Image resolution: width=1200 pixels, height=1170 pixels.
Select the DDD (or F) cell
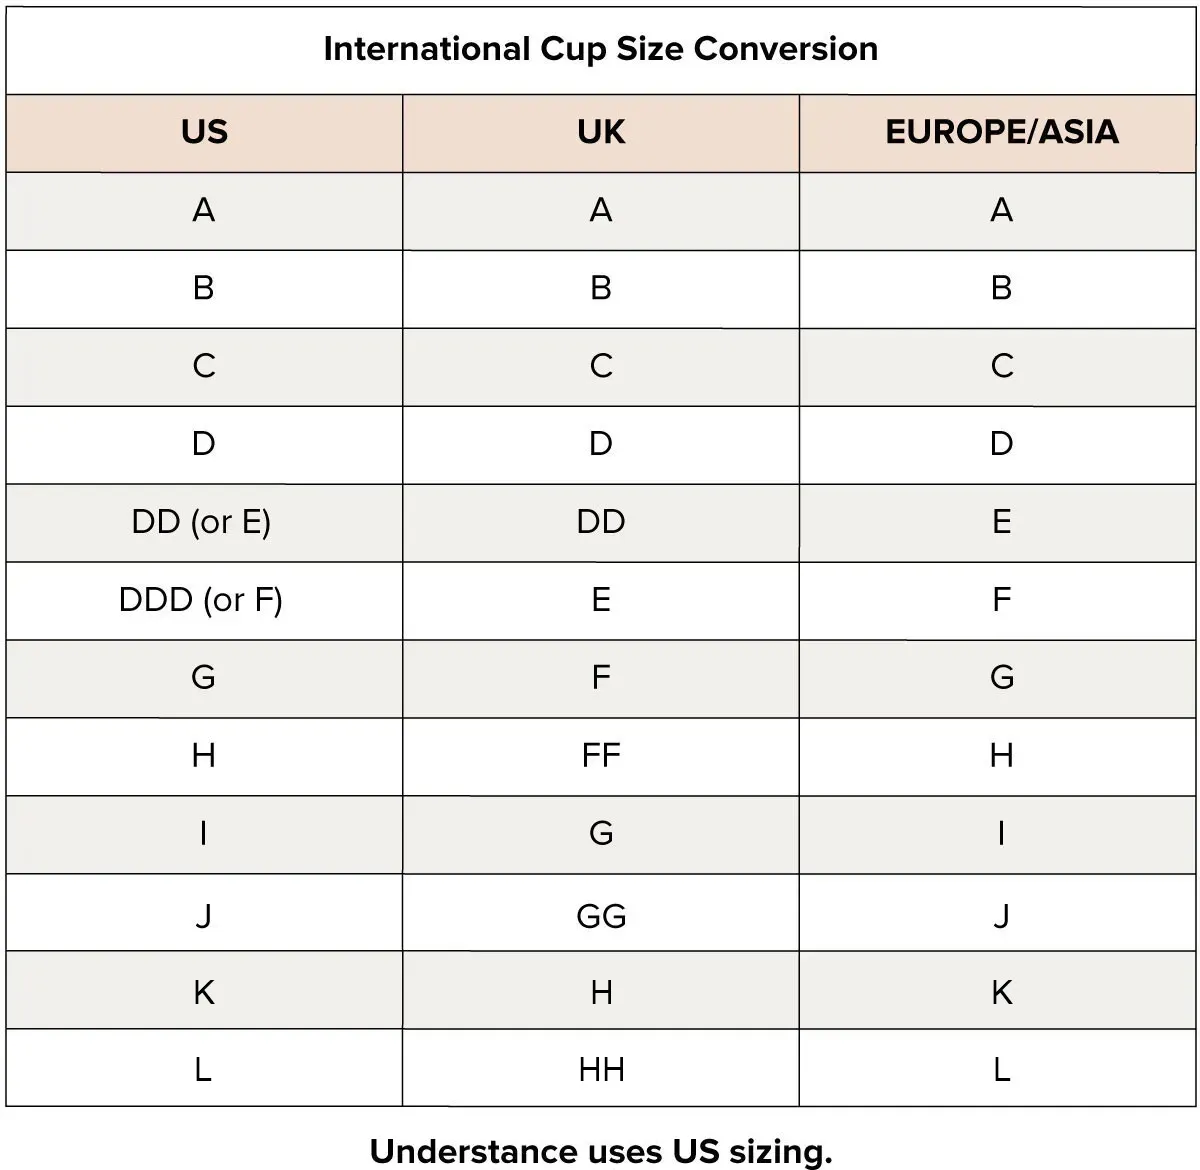click(x=201, y=600)
